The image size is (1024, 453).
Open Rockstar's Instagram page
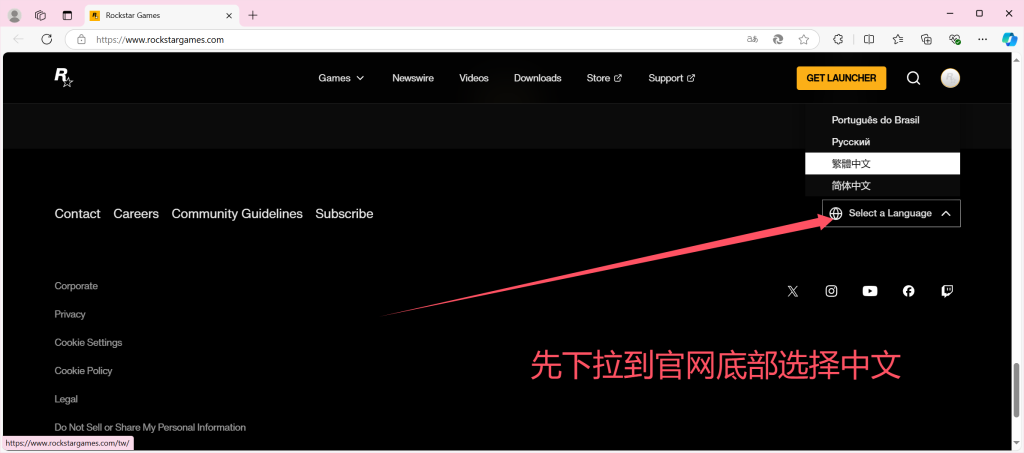point(831,291)
